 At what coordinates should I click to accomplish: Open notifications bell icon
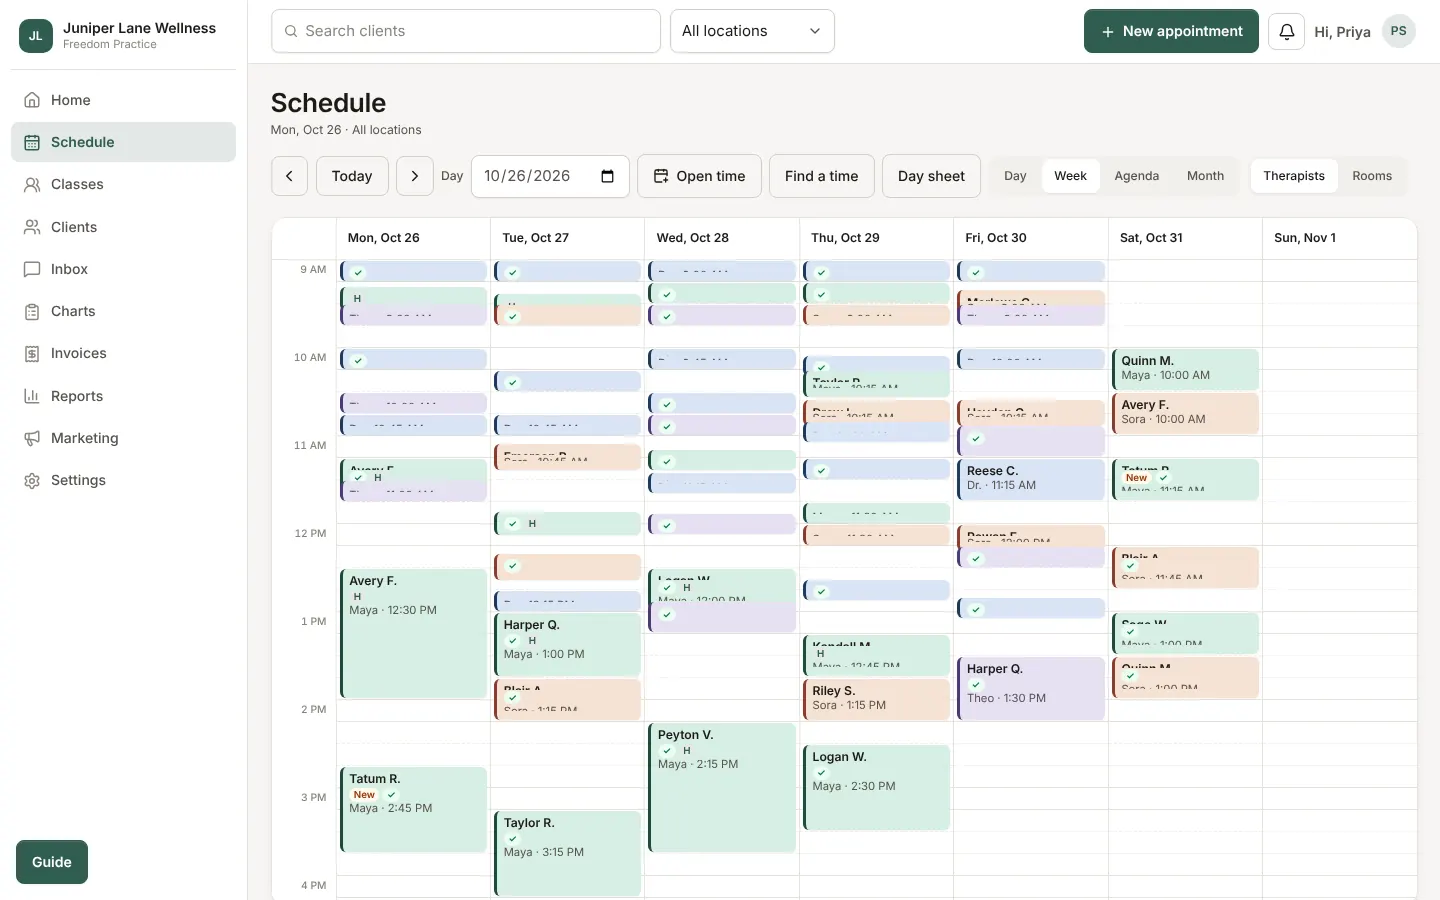[x=1286, y=32]
